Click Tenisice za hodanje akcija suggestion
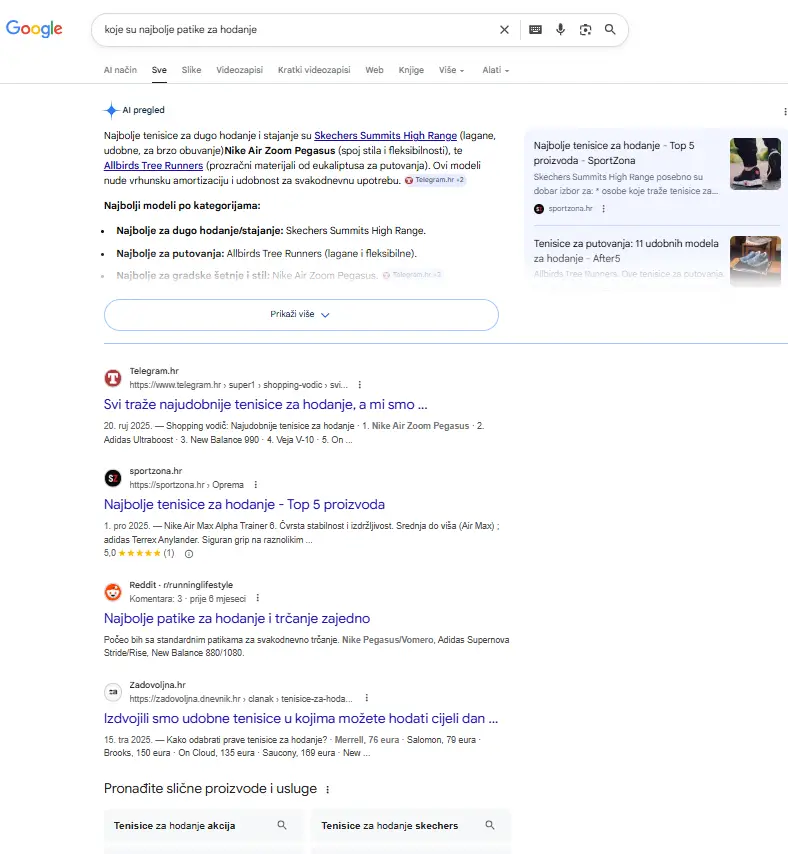The height and width of the screenshot is (854, 788). pos(203,826)
